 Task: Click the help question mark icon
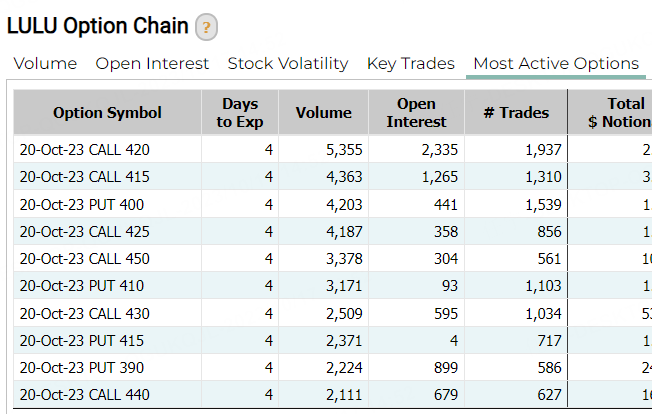tap(206, 28)
